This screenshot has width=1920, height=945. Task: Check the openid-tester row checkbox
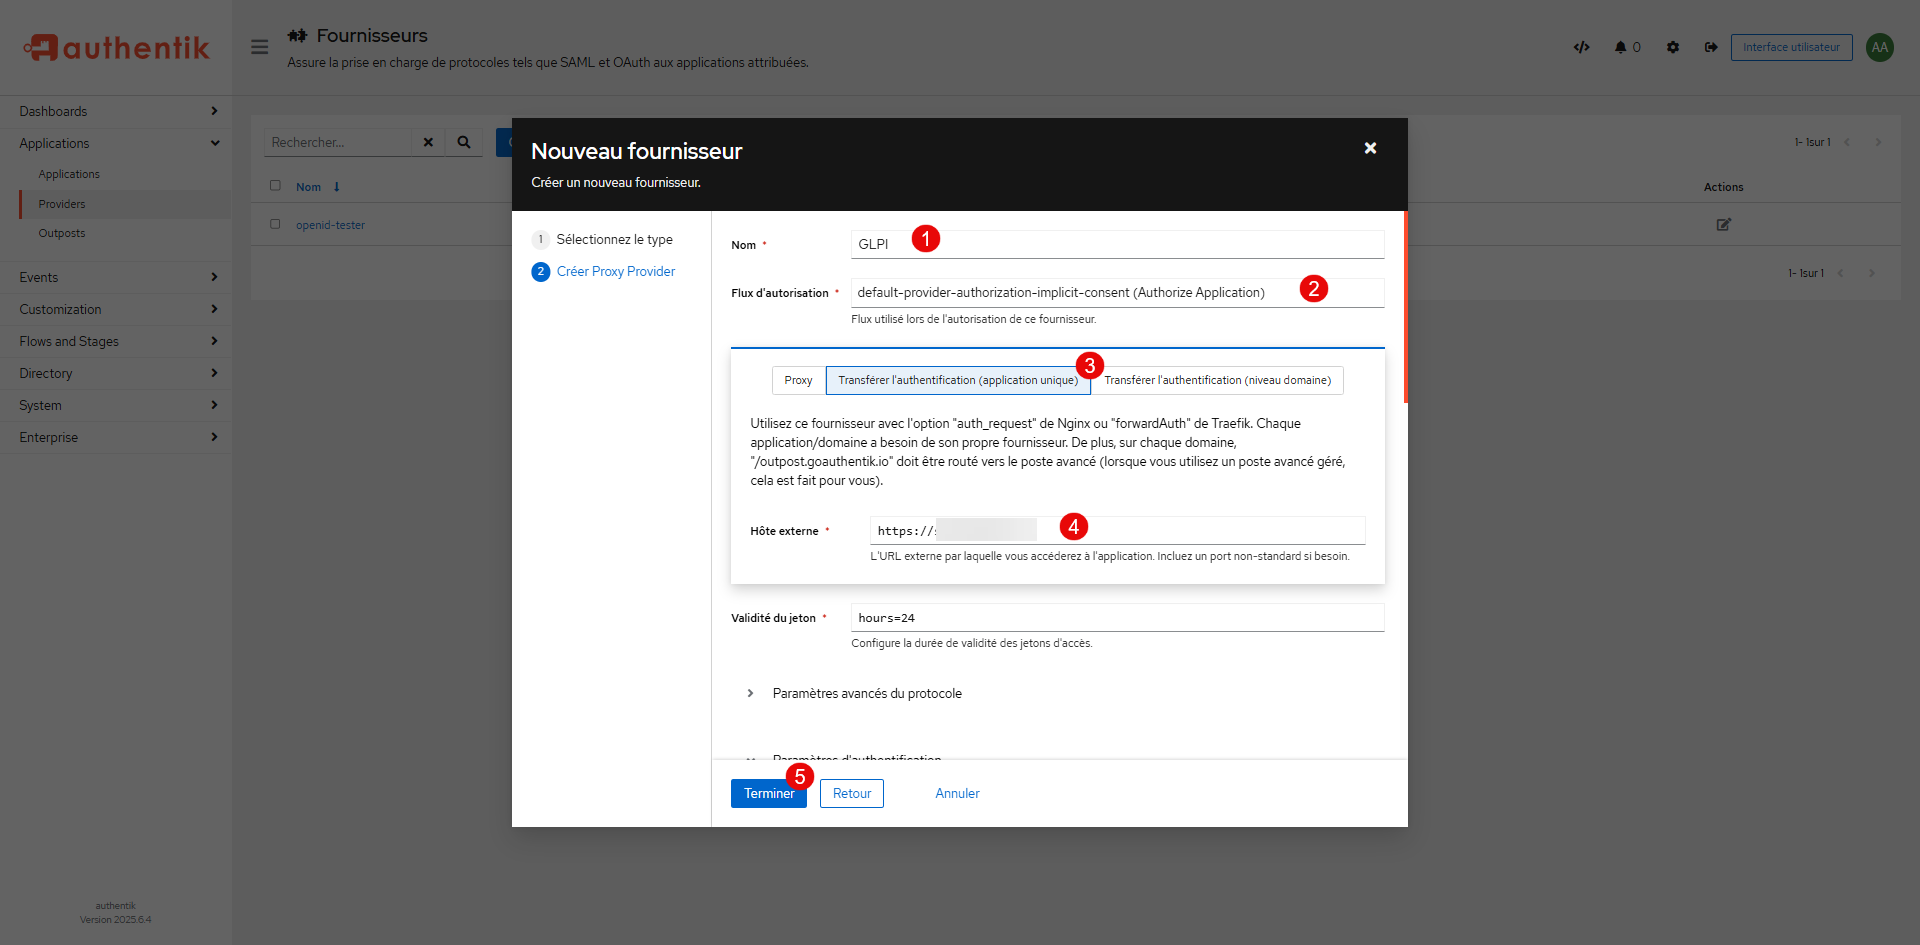click(275, 225)
